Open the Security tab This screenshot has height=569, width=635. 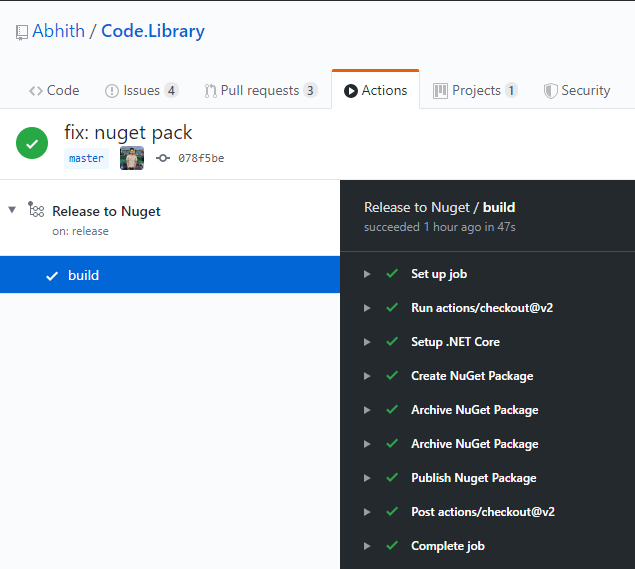[577, 90]
